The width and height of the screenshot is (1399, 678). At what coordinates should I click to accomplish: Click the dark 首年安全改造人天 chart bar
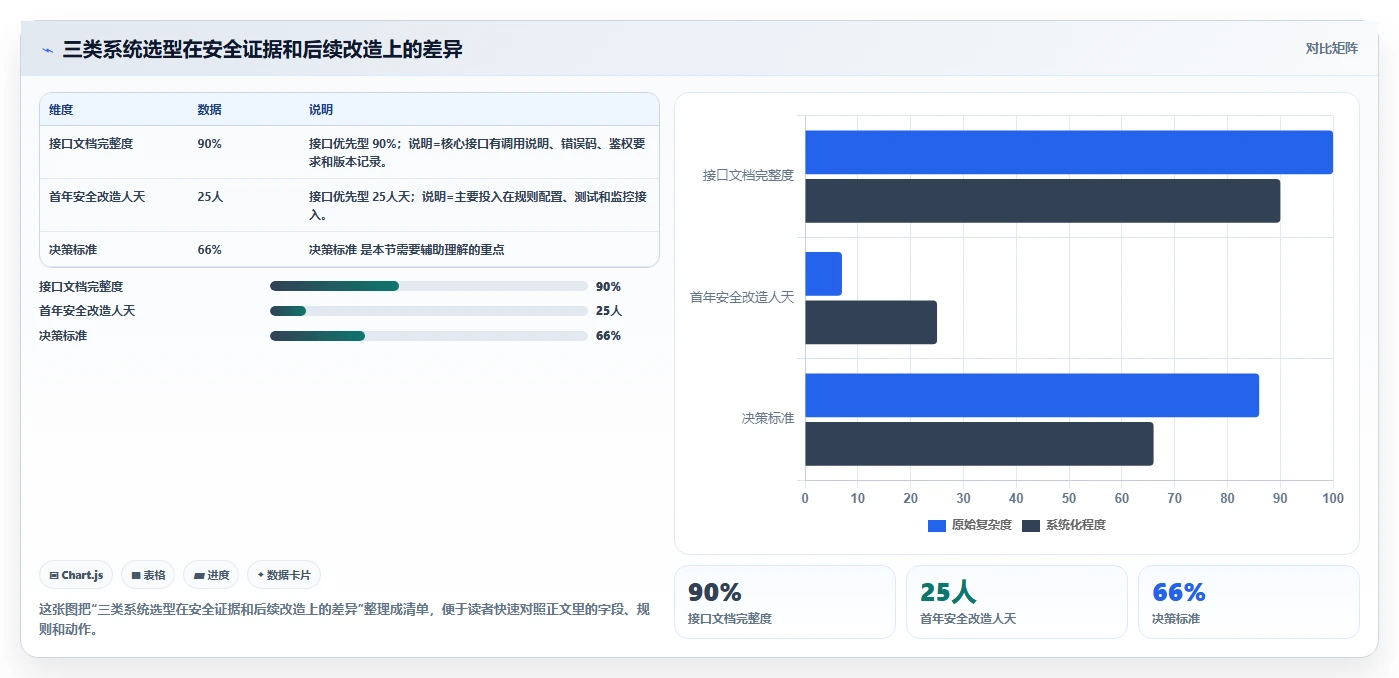(x=871, y=322)
